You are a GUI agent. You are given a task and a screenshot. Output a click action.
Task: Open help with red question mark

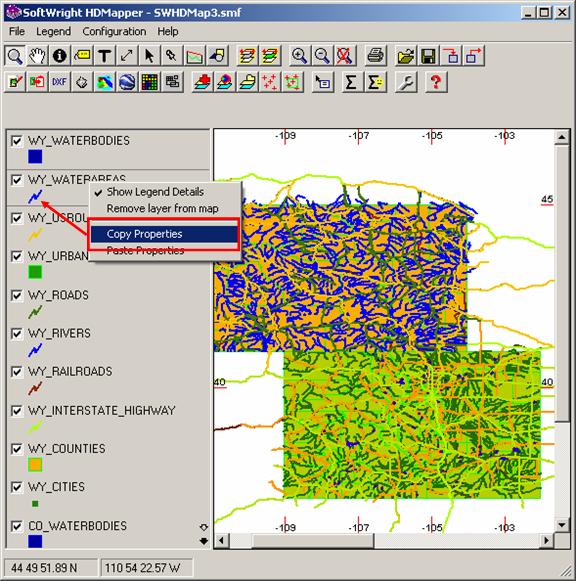[x=436, y=82]
